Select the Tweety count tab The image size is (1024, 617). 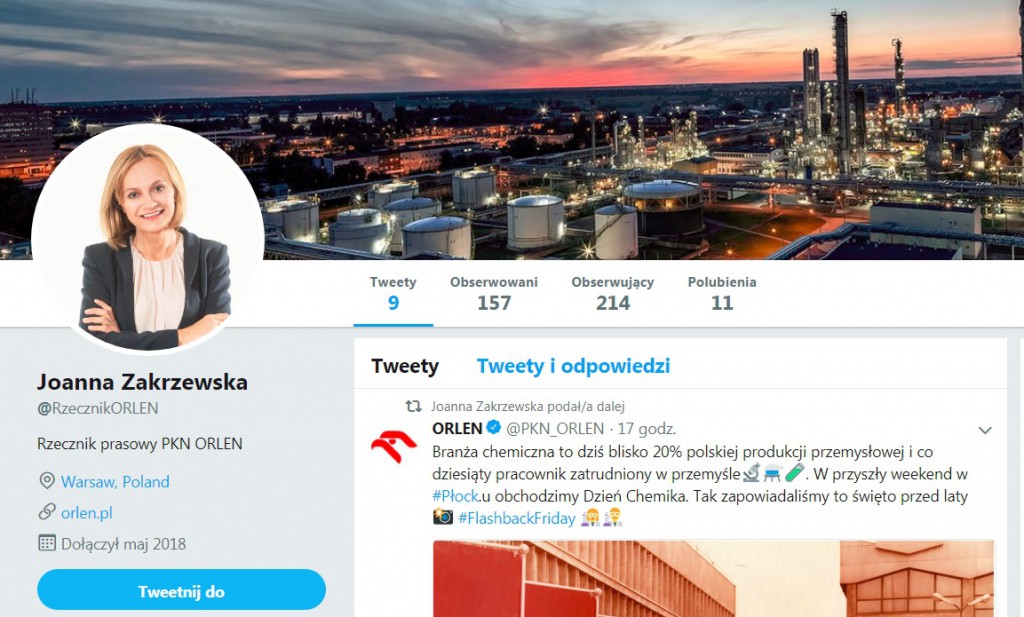393,293
